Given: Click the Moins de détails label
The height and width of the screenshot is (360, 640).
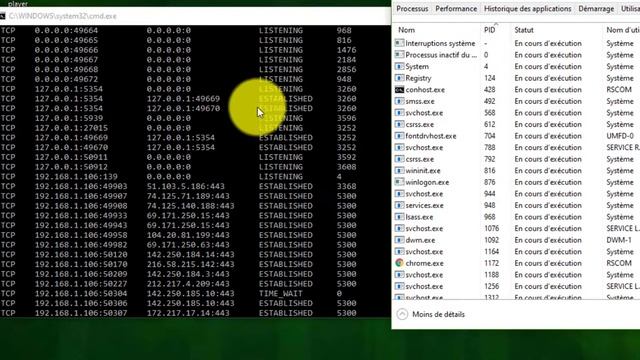Looking at the screenshot, I should point(438,314).
